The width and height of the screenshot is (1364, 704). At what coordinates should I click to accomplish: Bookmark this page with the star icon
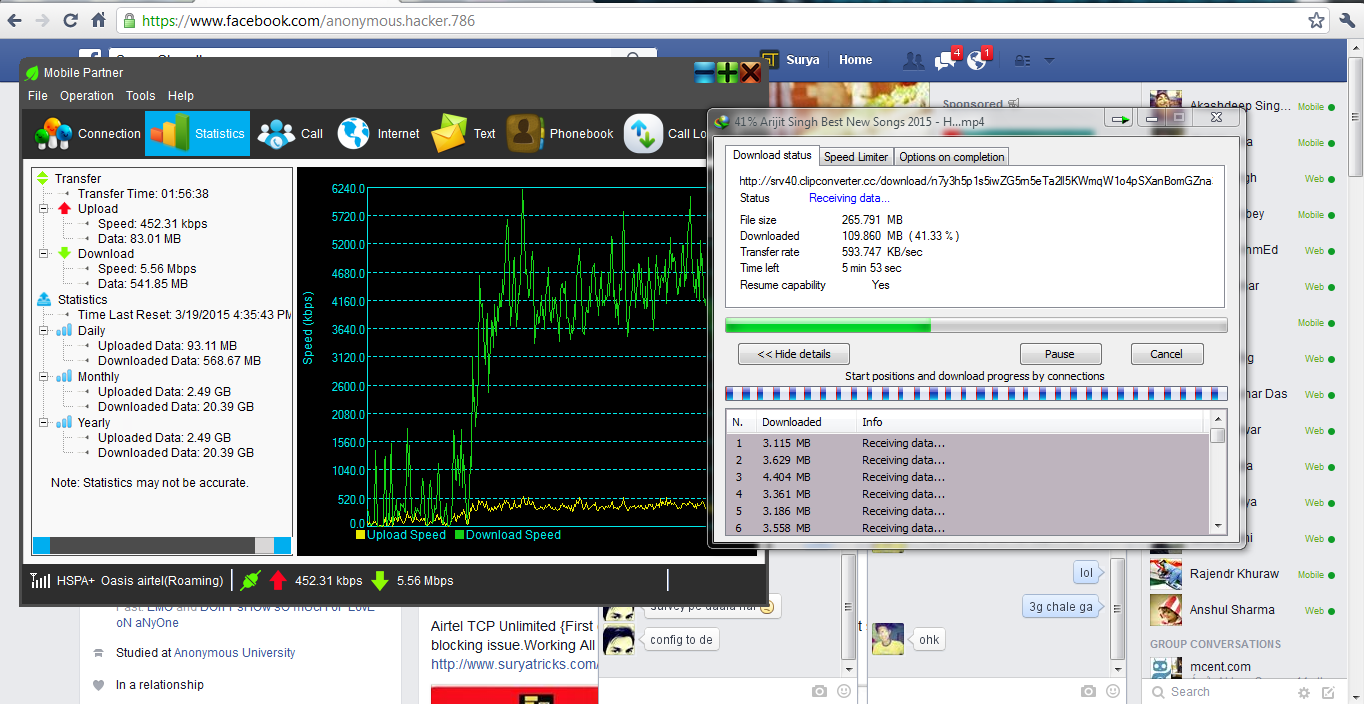point(1317,20)
